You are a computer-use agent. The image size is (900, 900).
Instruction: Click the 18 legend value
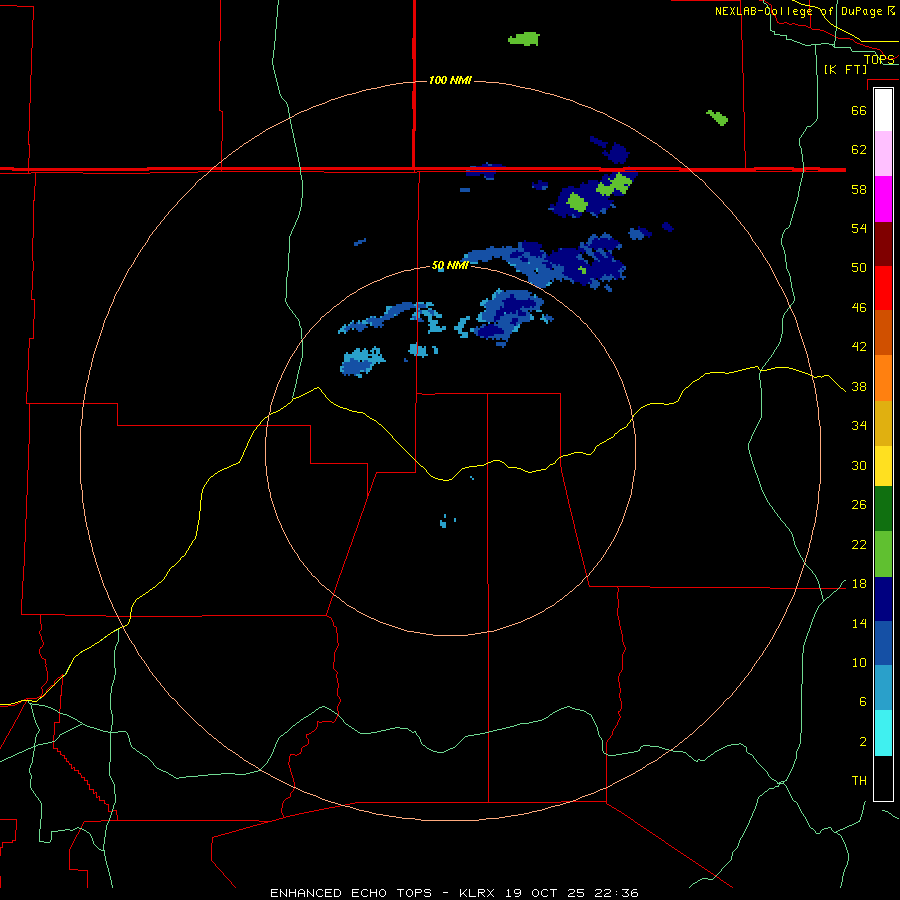pos(859,584)
